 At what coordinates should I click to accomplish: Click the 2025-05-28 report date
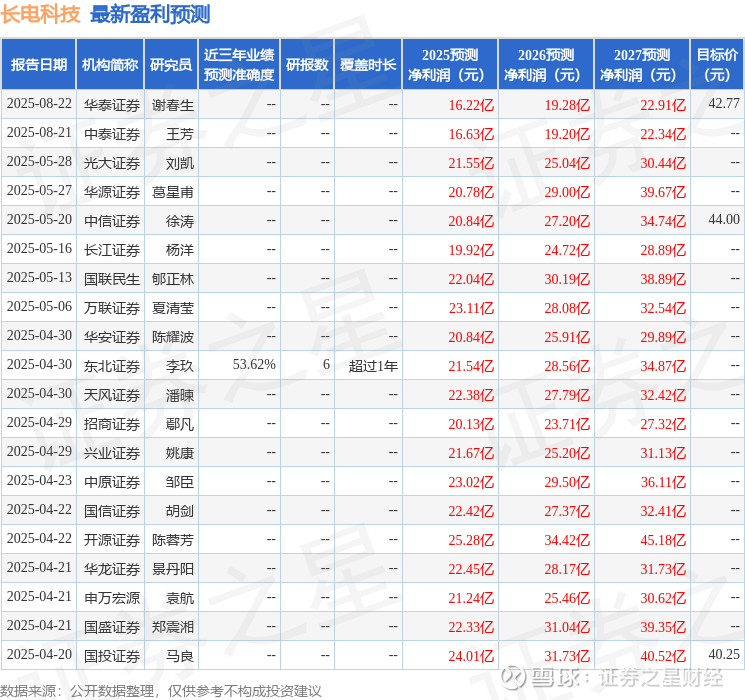[x=39, y=161]
